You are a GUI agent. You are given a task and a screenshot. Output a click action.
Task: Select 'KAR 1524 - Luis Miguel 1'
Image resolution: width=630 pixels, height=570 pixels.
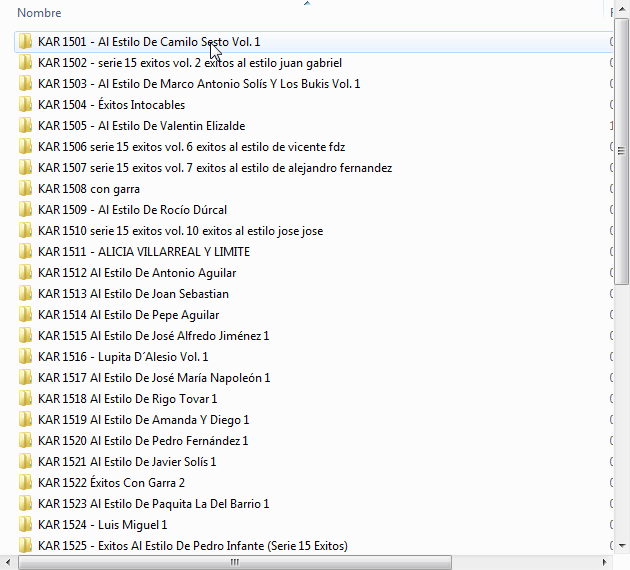102,525
